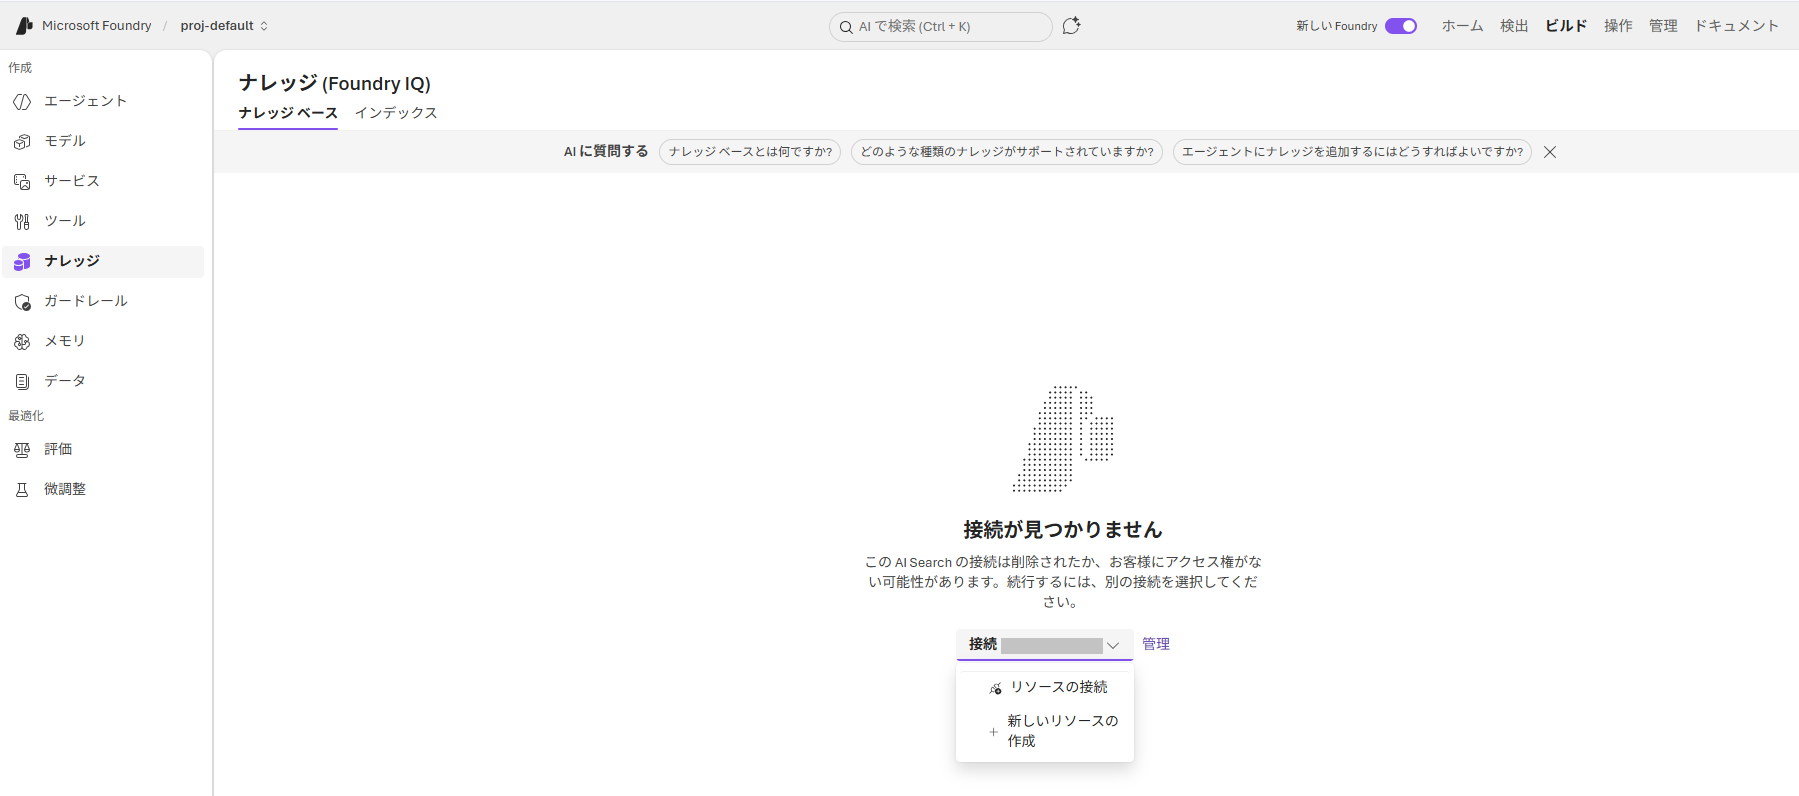Click the 微調整 flask icon
Image resolution: width=1799 pixels, height=796 pixels.
tap(22, 490)
